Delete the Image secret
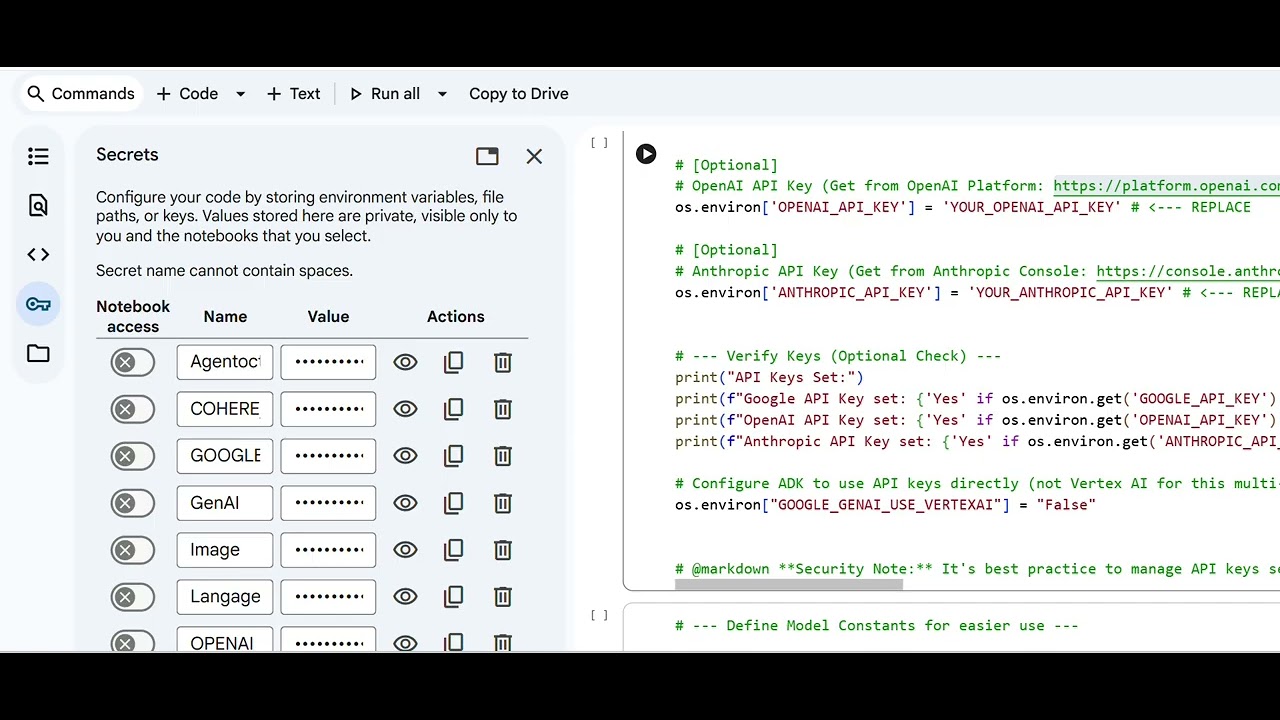Image resolution: width=1280 pixels, height=720 pixels. click(x=503, y=550)
